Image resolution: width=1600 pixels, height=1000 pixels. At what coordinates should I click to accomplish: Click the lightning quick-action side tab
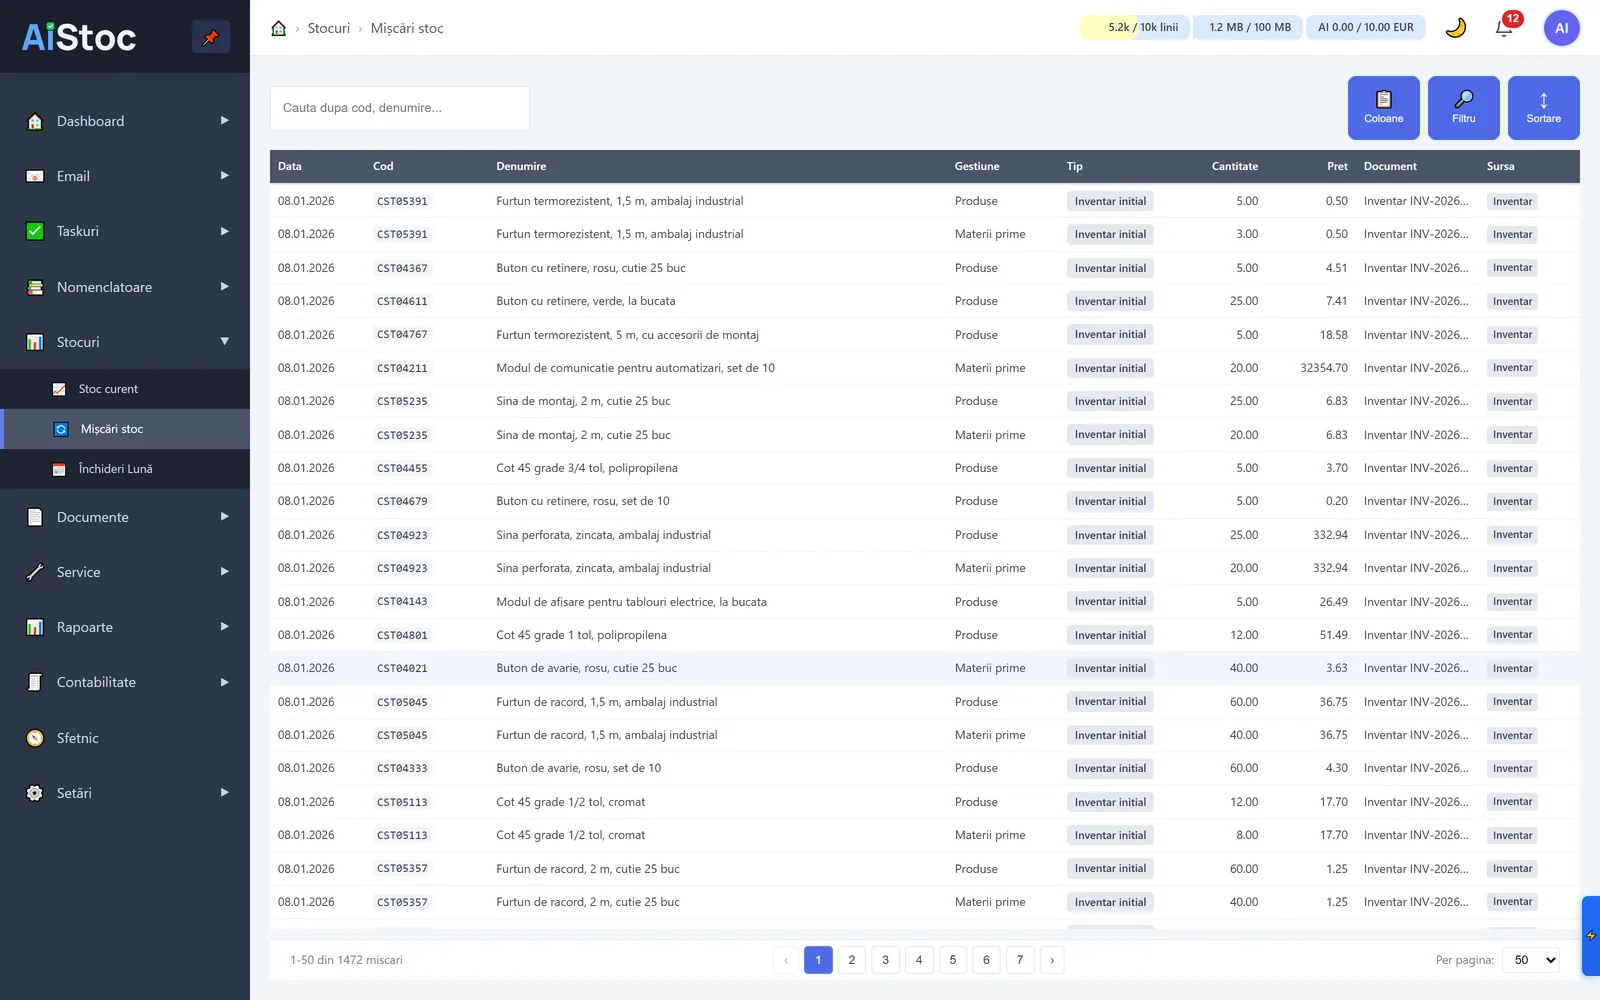[x=1591, y=936]
